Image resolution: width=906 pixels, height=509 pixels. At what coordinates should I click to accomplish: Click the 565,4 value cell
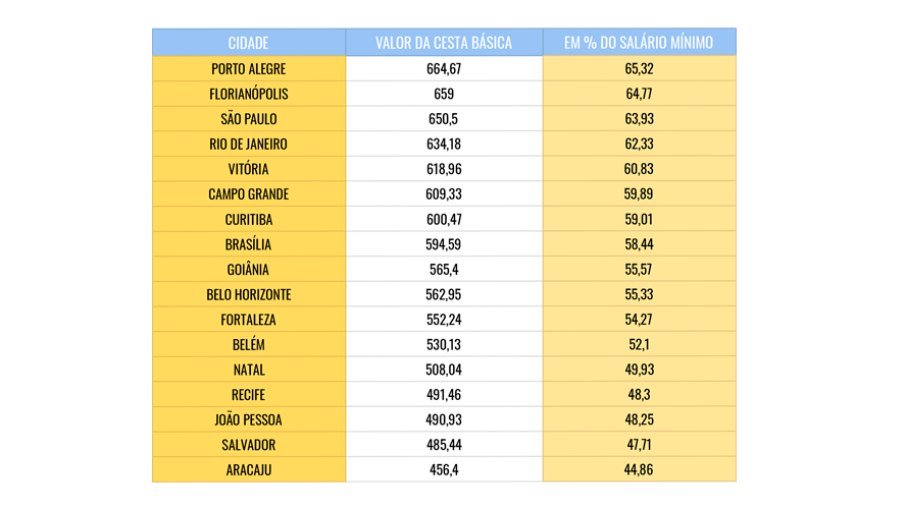(x=443, y=269)
